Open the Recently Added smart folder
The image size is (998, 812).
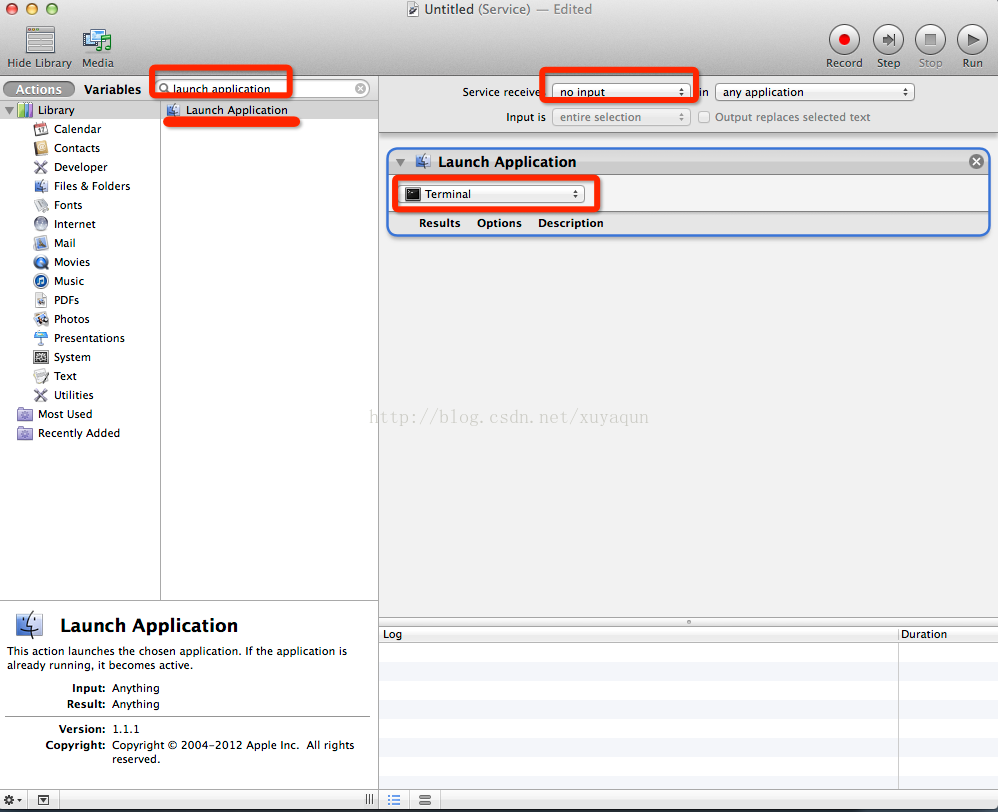(79, 433)
